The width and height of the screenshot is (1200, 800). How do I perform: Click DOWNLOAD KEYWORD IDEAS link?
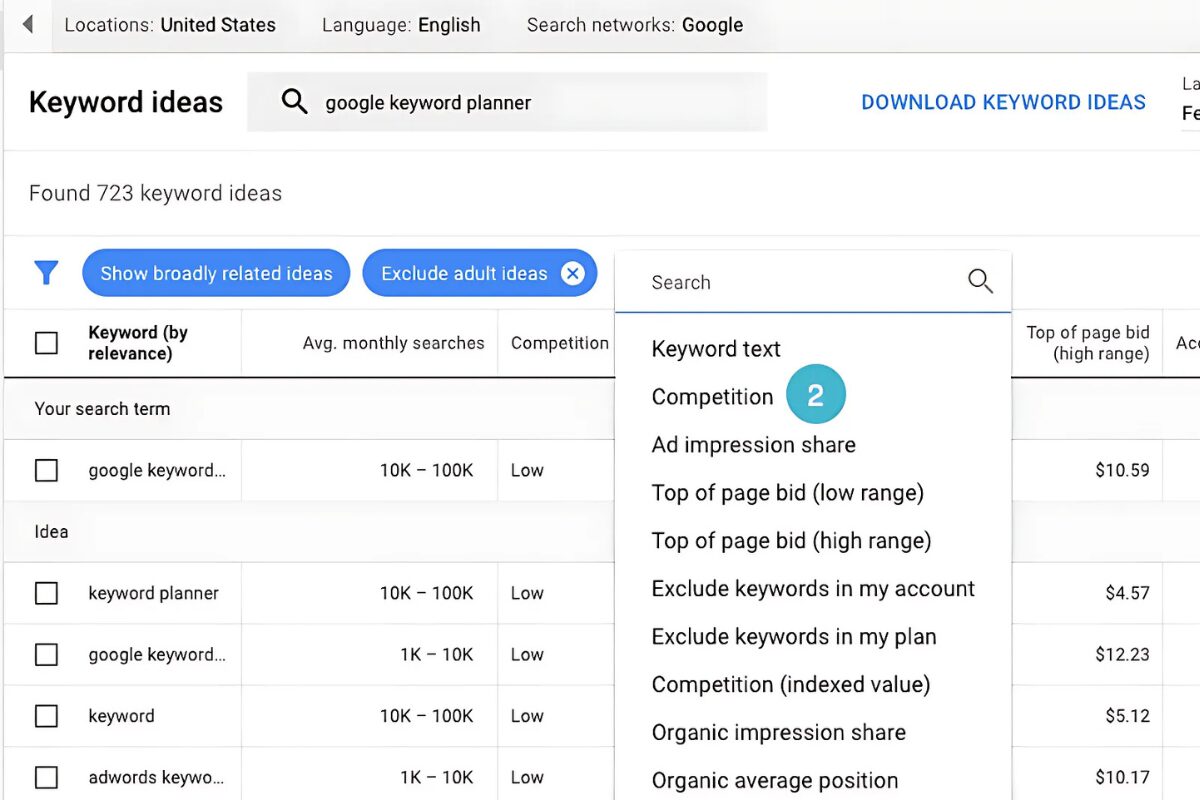point(1003,102)
